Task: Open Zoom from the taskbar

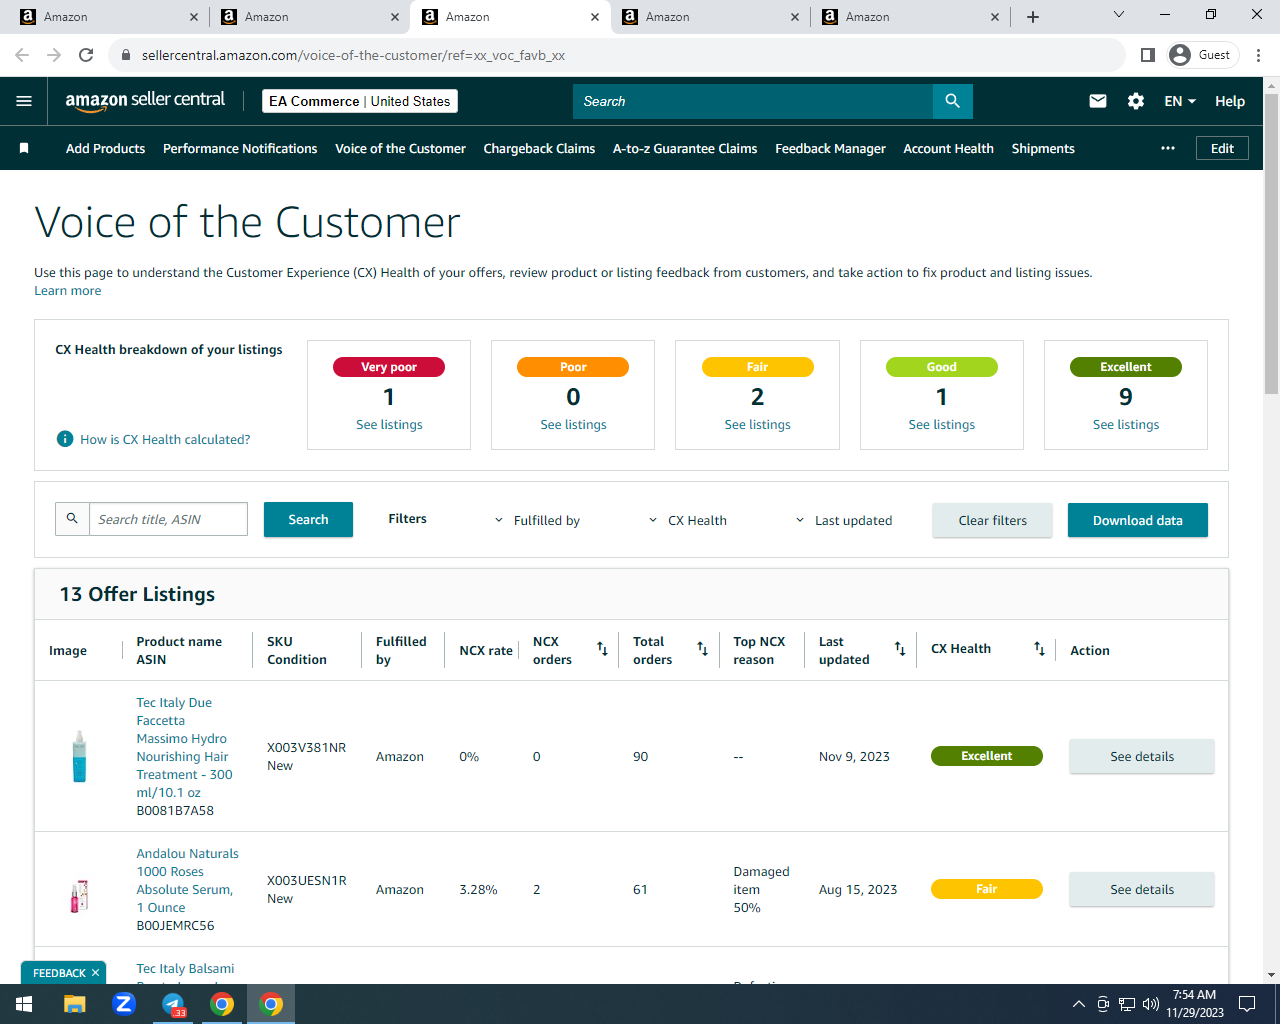Action: pos(124,1004)
